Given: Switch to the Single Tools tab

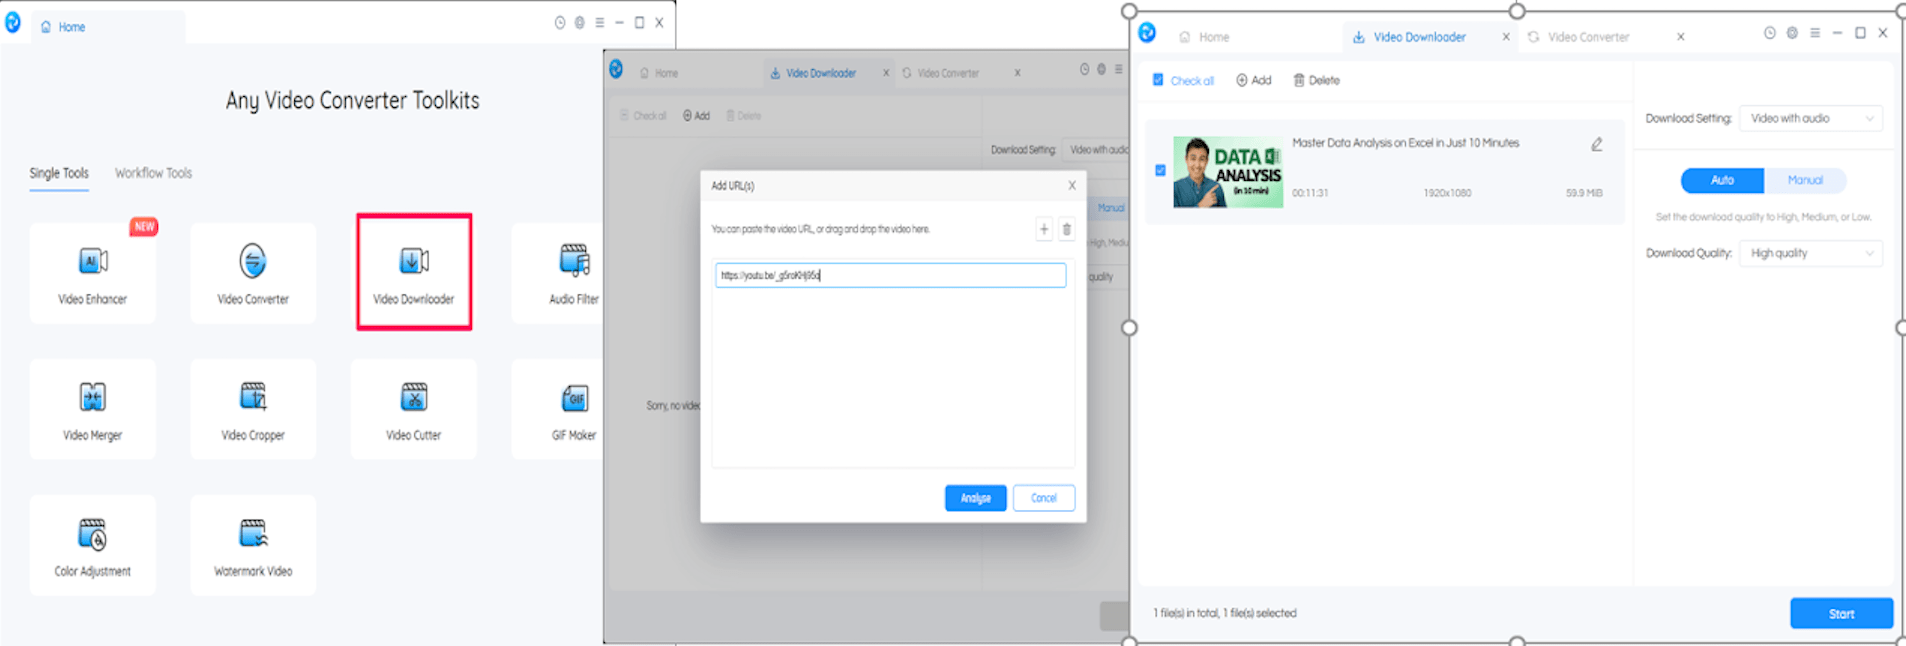Looking at the screenshot, I should (x=59, y=173).
